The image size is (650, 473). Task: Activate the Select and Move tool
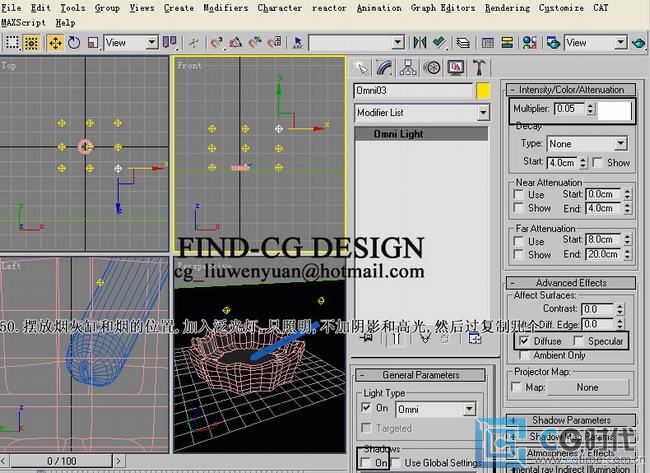pyautogui.click(x=55, y=42)
